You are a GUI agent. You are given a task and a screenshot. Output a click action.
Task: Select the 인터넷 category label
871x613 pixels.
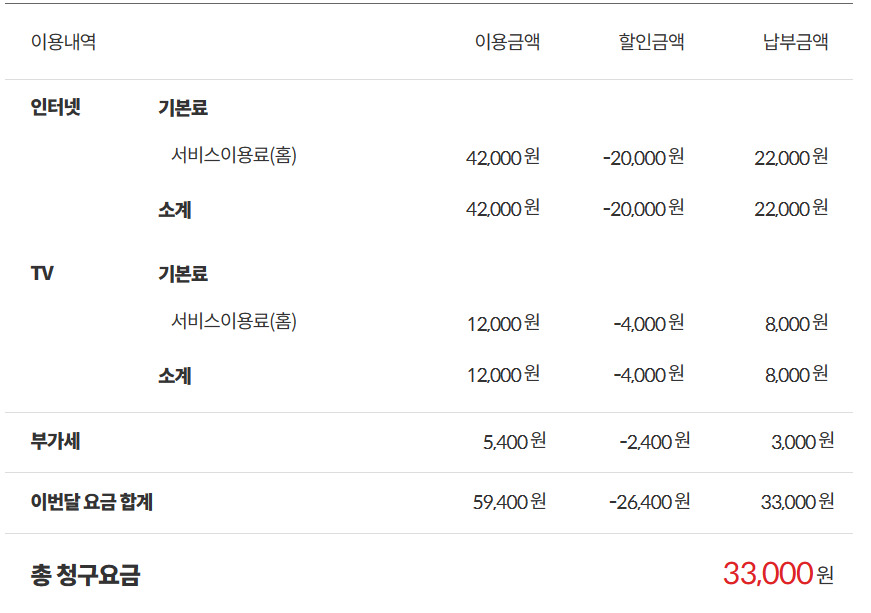pos(56,107)
